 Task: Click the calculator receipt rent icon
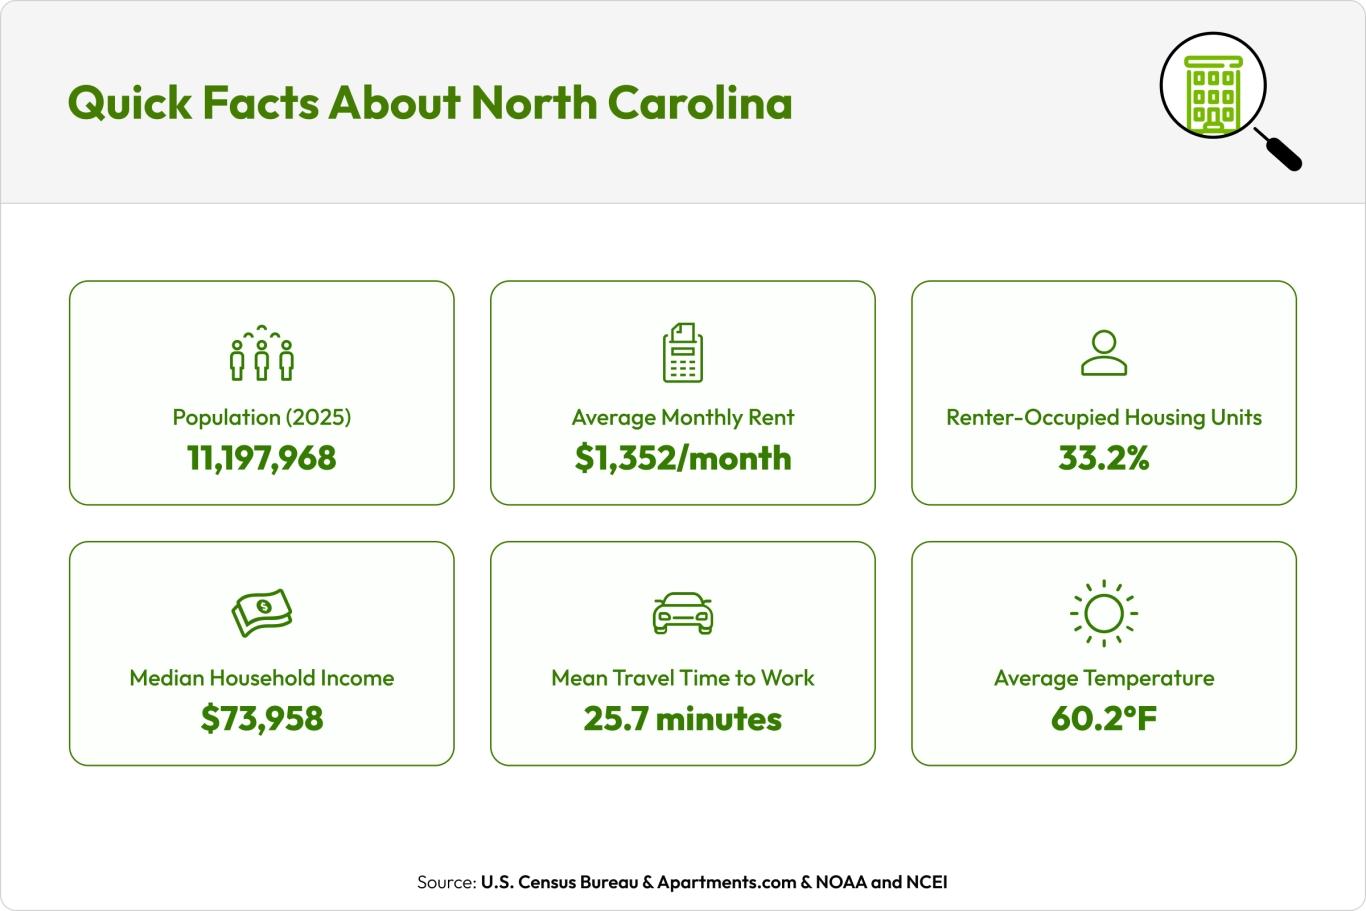click(x=683, y=352)
